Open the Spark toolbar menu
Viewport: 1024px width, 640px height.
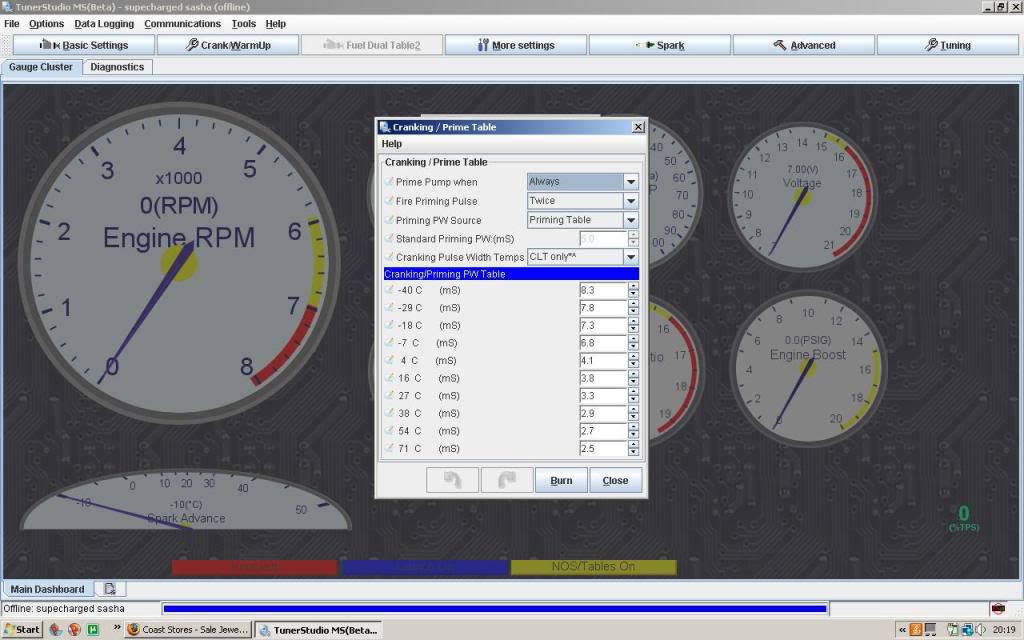[660, 45]
